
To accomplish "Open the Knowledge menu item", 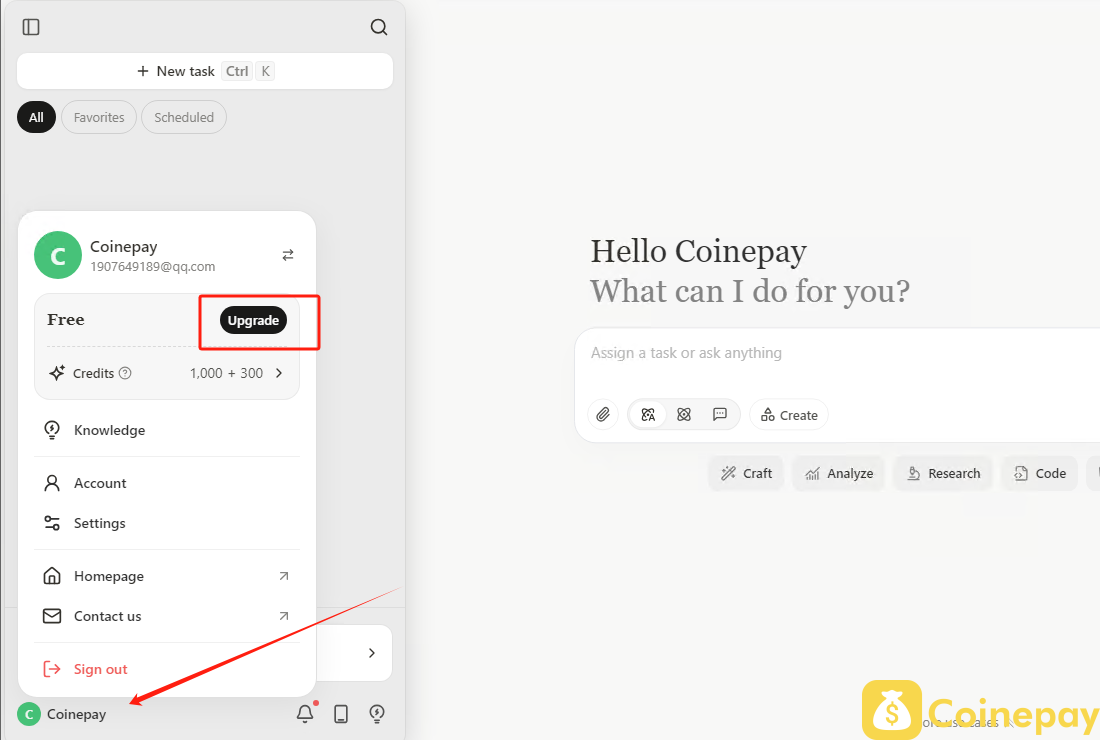I will [x=167, y=430].
